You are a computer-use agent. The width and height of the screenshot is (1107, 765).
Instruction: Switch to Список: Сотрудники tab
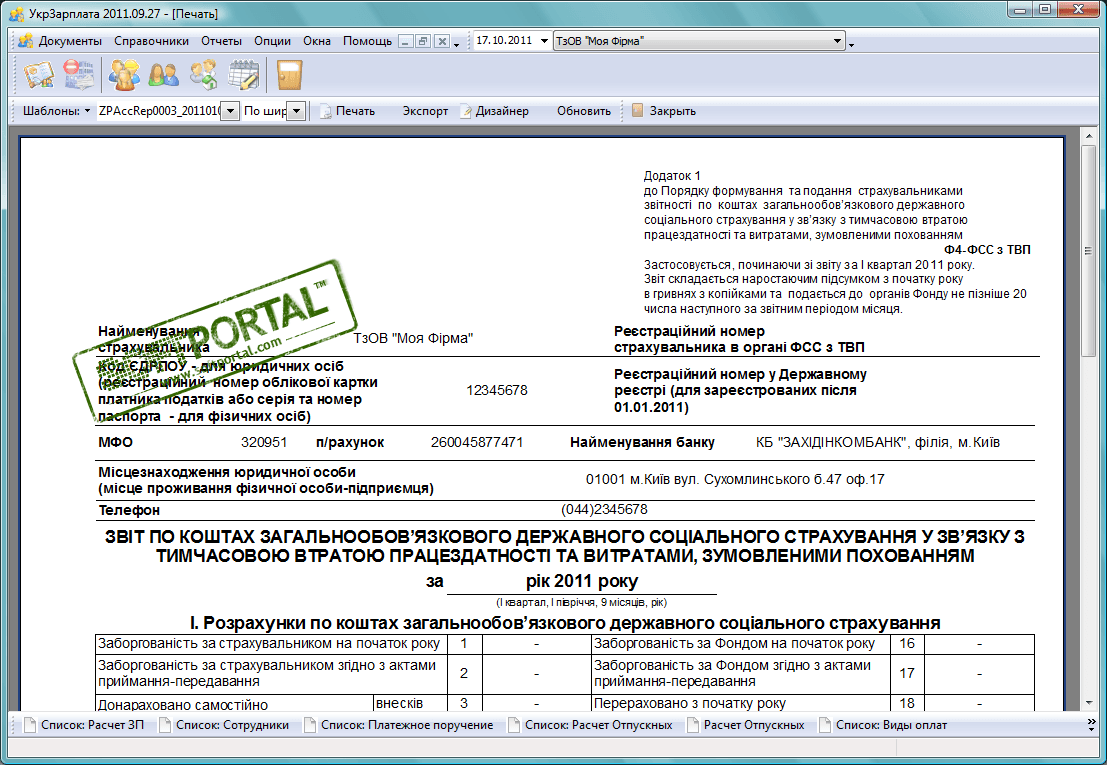pyautogui.click(x=225, y=725)
